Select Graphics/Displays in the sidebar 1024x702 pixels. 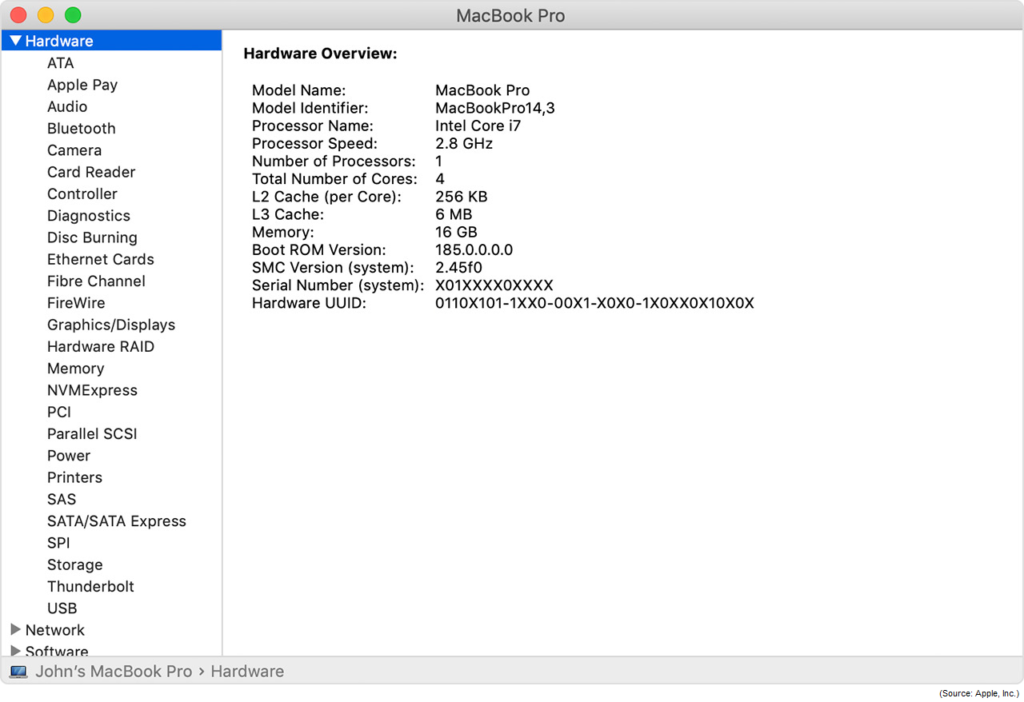click(x=111, y=325)
